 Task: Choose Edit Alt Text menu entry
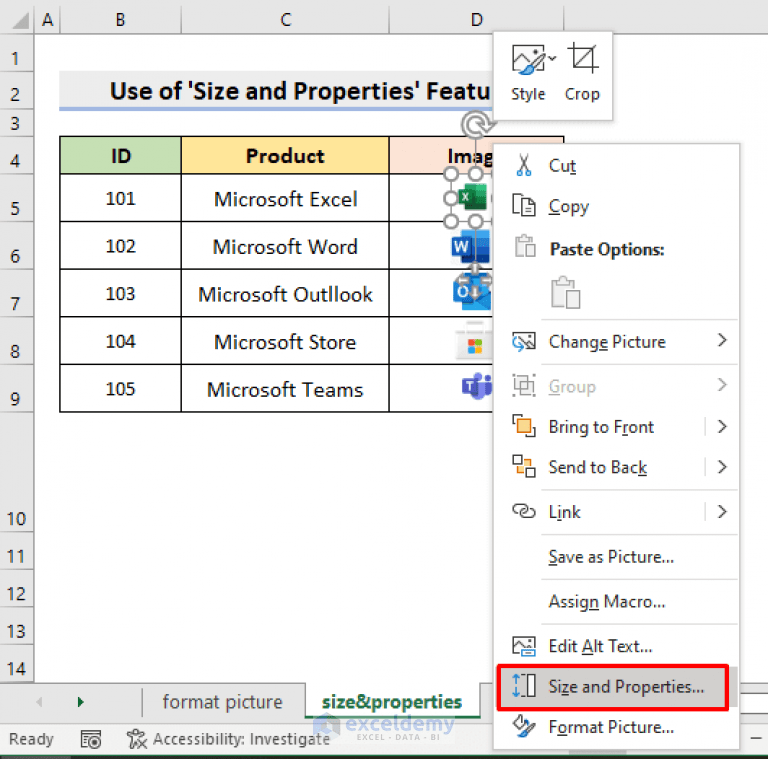click(x=616, y=646)
